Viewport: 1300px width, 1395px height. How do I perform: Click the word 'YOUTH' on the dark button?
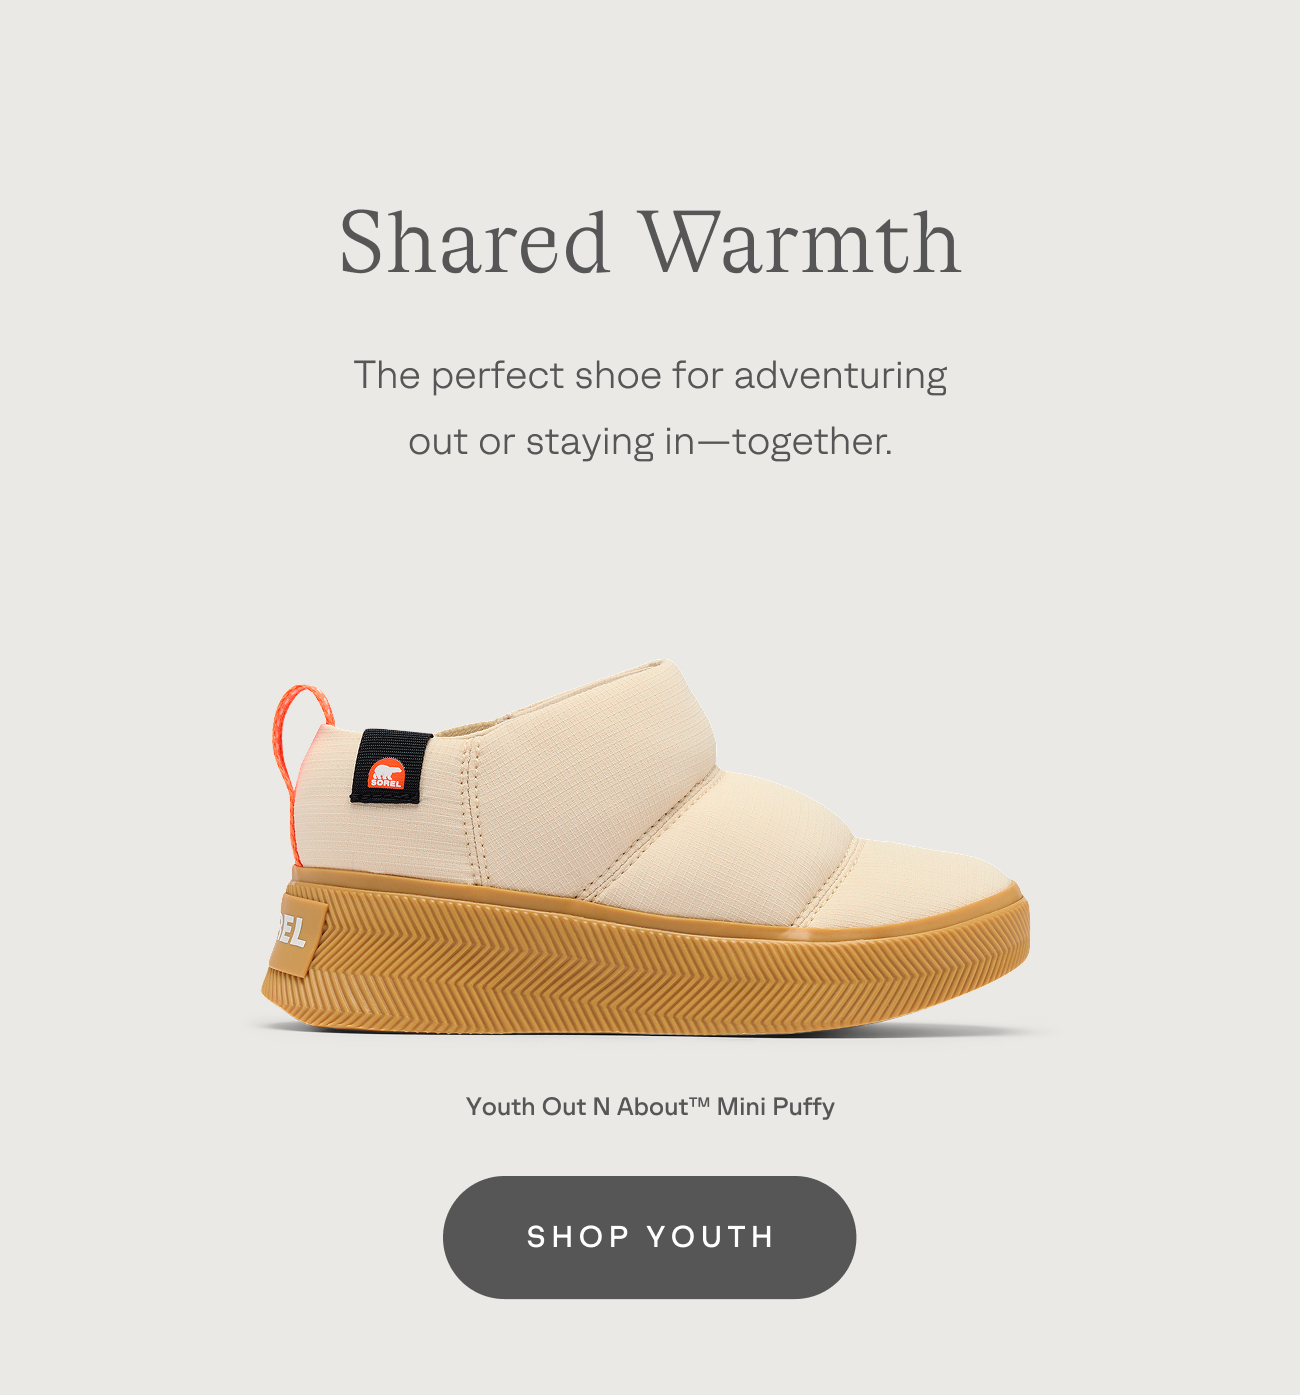coord(711,1237)
